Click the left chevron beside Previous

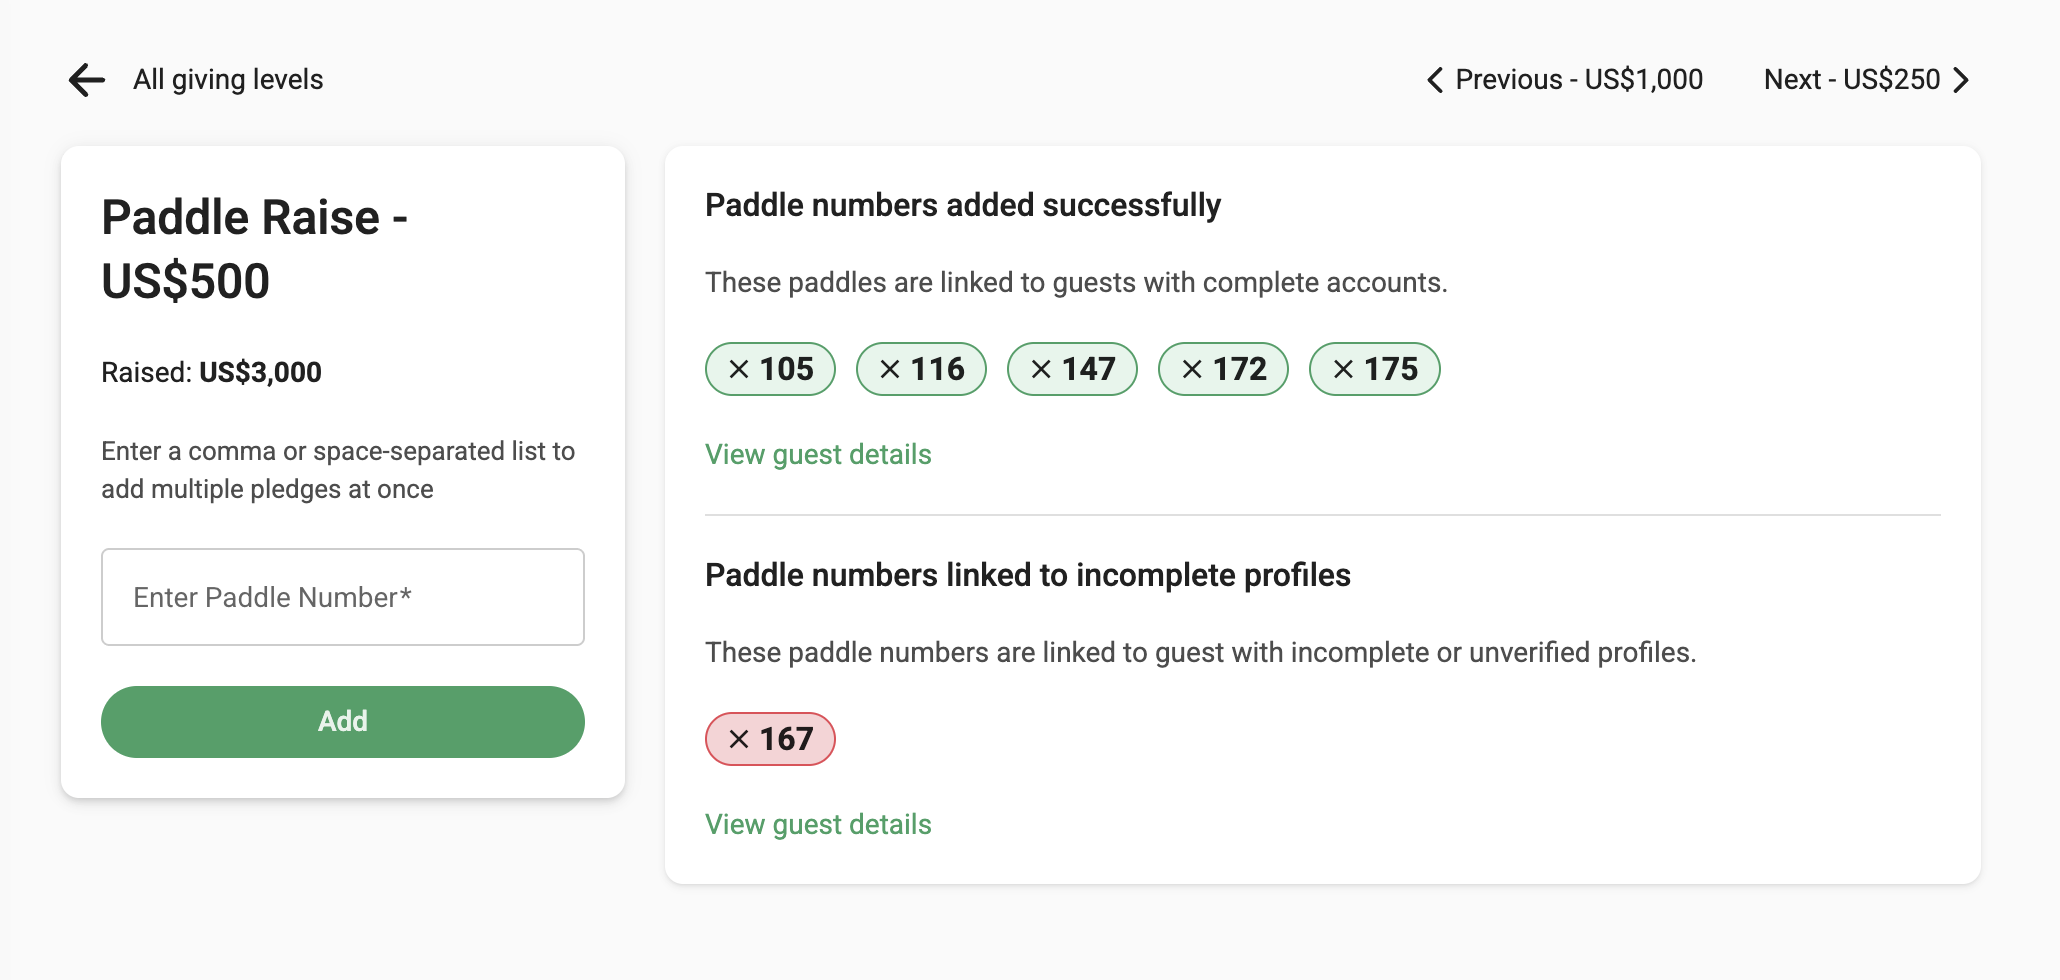point(1435,80)
